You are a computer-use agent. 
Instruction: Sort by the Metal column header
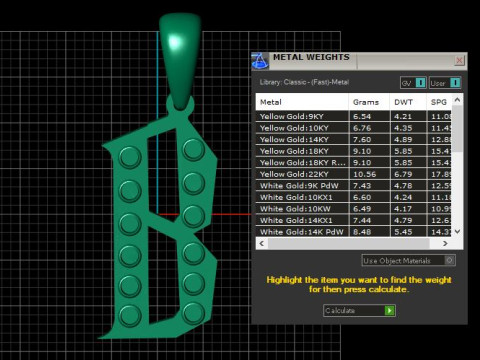tap(302, 102)
